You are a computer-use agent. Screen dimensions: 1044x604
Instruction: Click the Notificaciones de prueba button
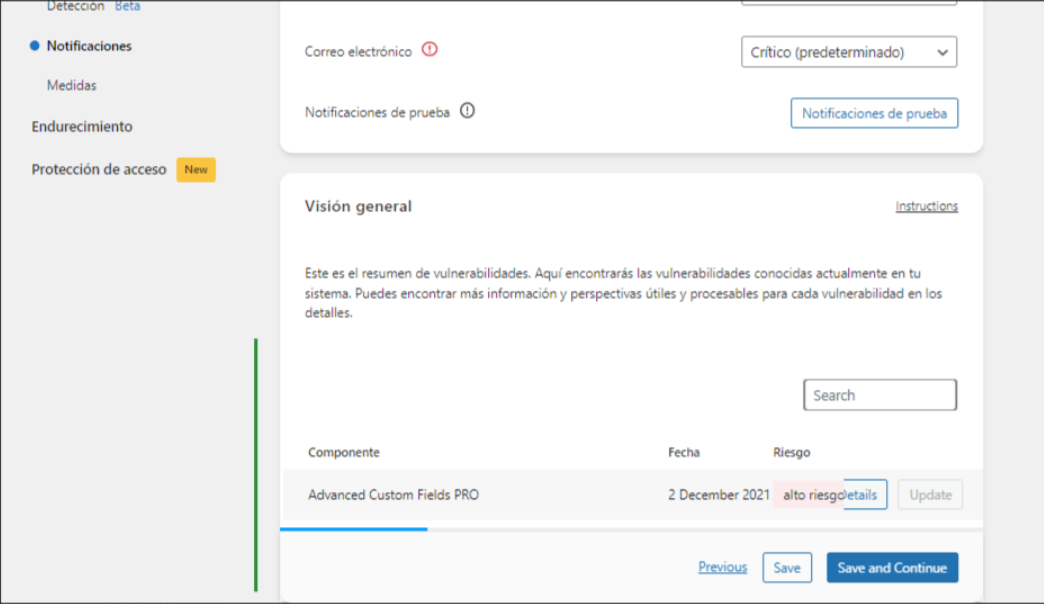[x=874, y=113]
